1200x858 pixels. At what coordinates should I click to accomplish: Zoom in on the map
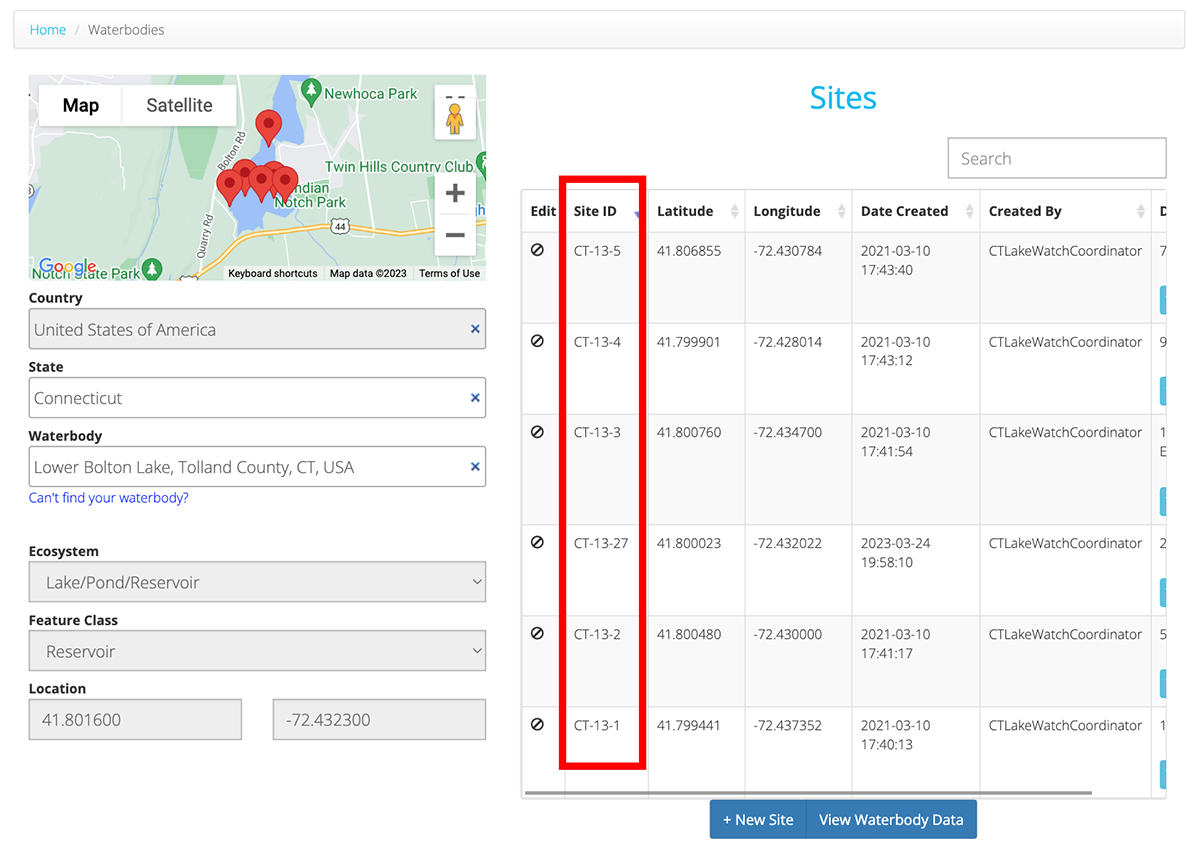click(455, 193)
